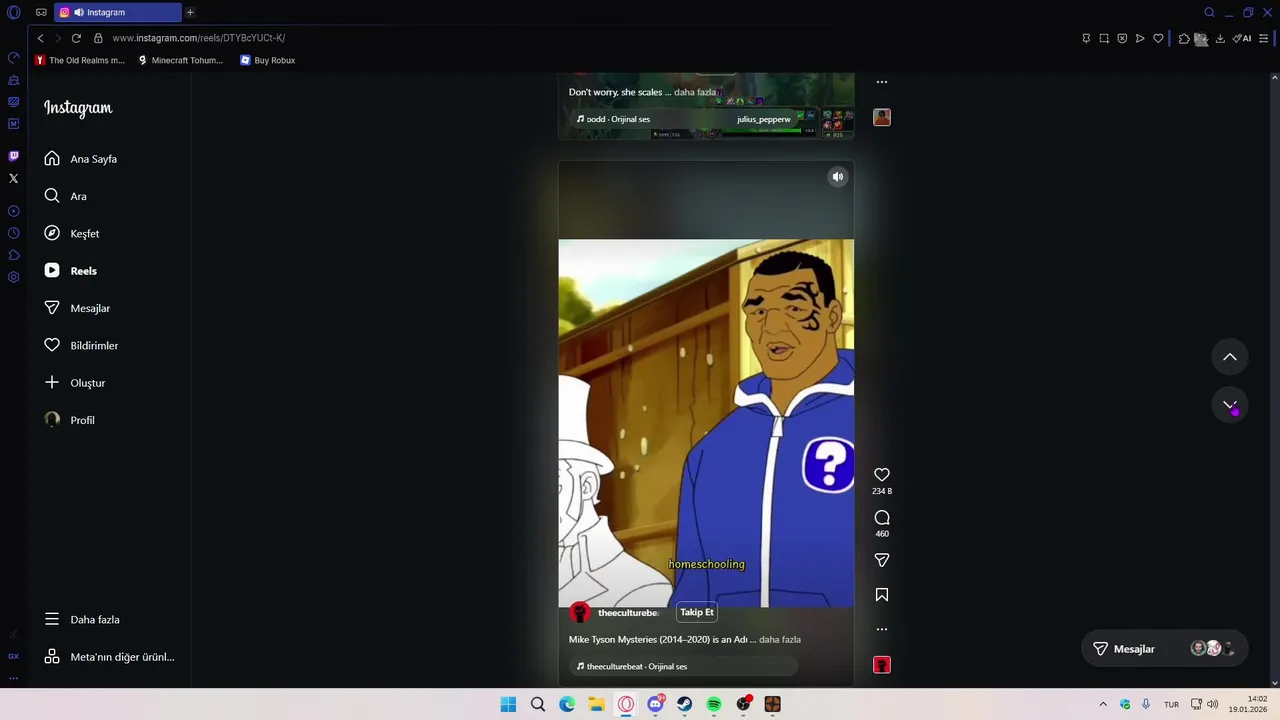Open theeculturebeat profile name
Viewport: 1280px width, 720px height.
627,613
